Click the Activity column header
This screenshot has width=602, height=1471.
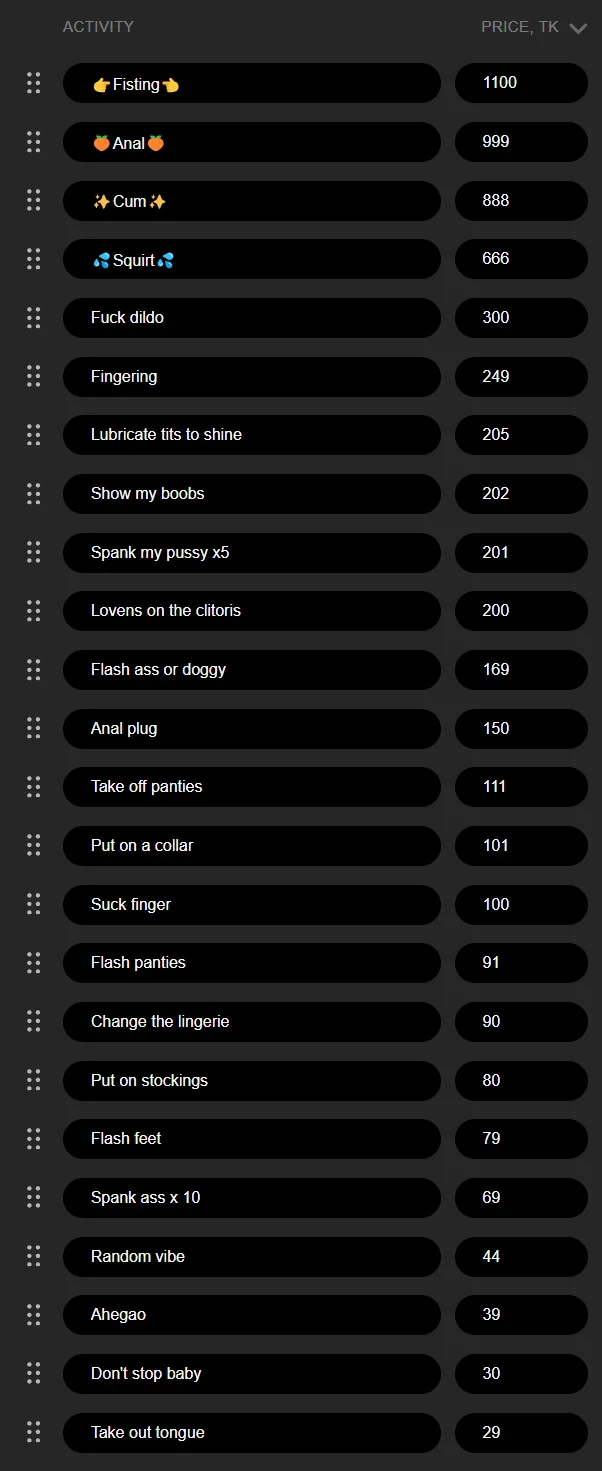tap(98, 27)
